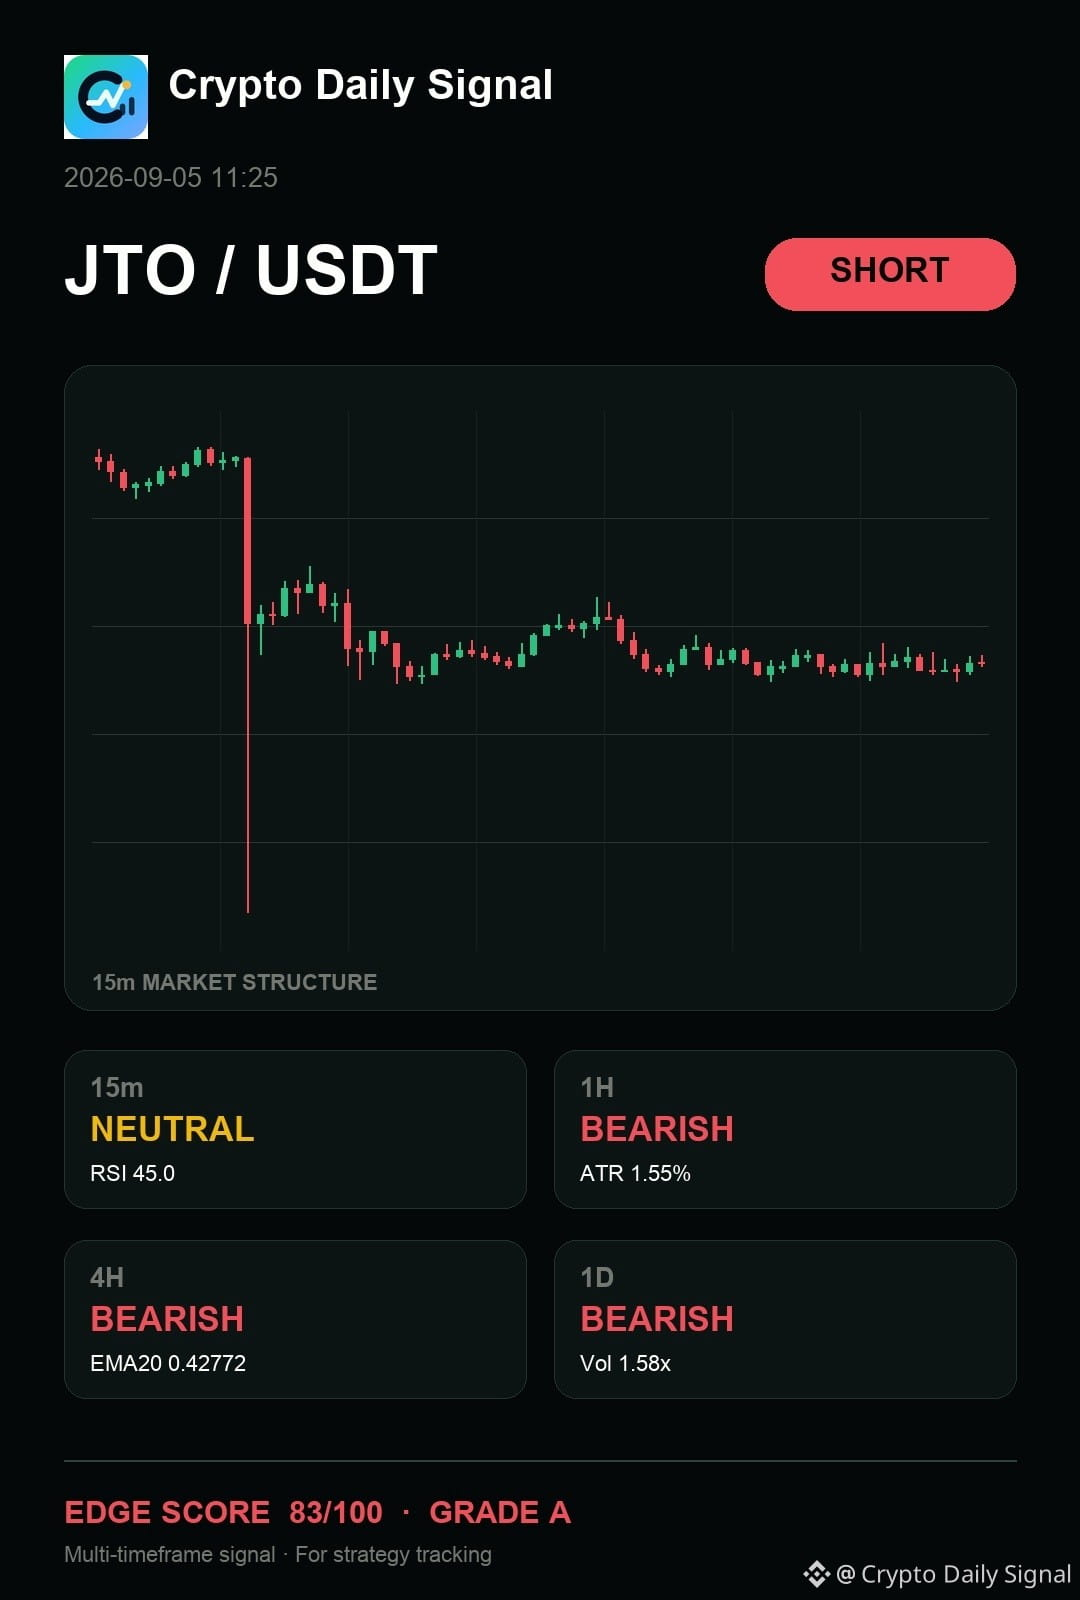Click the EDGE SCORE 83/100 text
The width and height of the screenshot is (1080, 1600).
[224, 1512]
